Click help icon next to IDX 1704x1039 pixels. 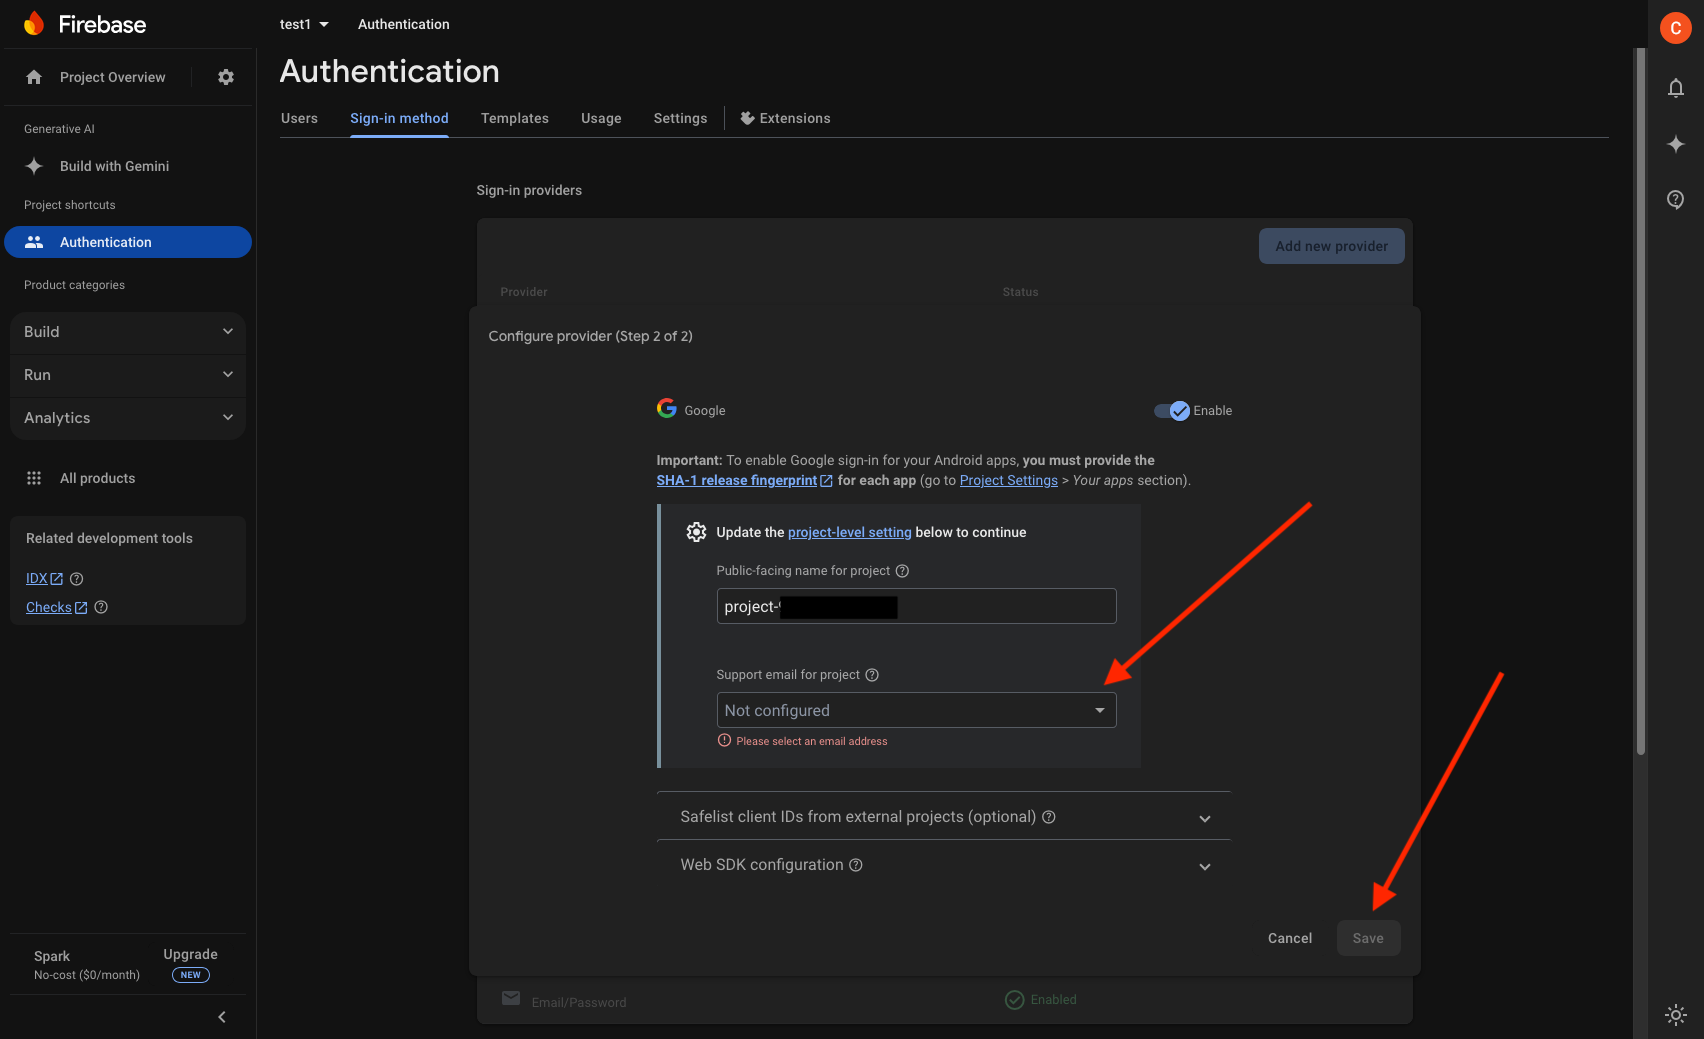pos(77,579)
